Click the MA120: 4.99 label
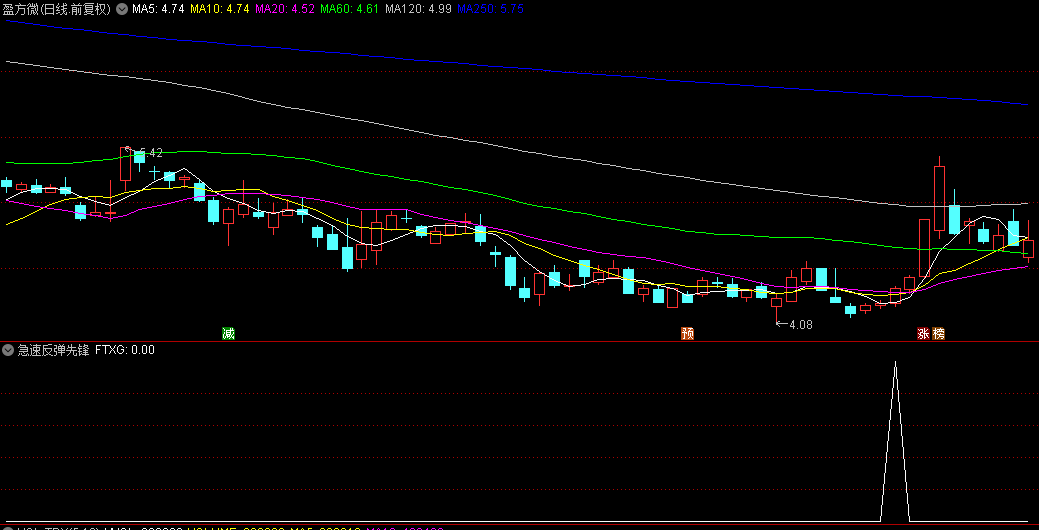This screenshot has height=530, width=1039. point(417,9)
